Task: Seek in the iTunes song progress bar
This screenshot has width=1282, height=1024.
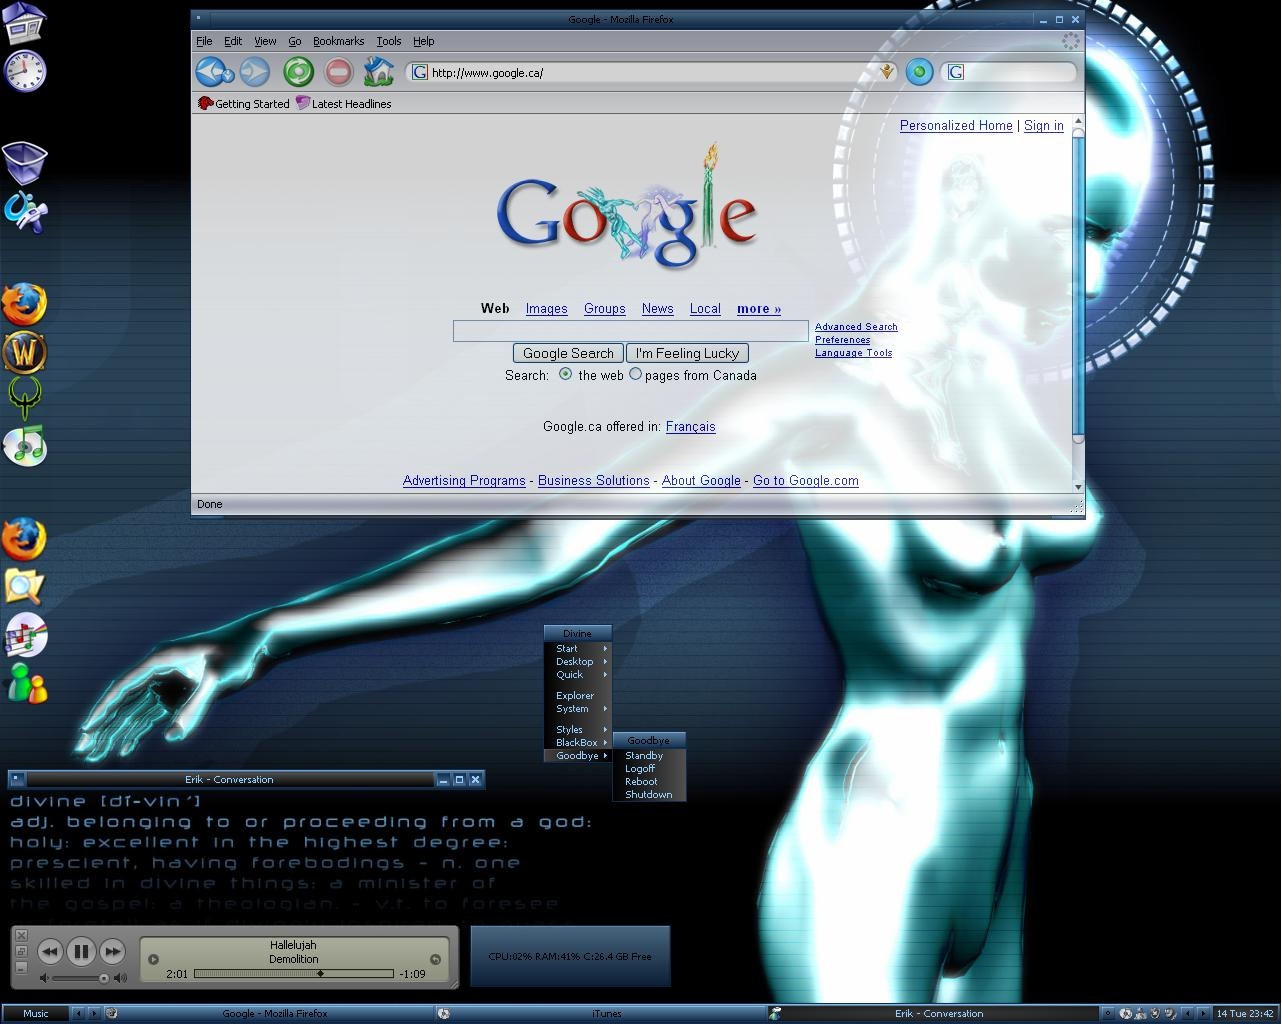Action: [293, 973]
